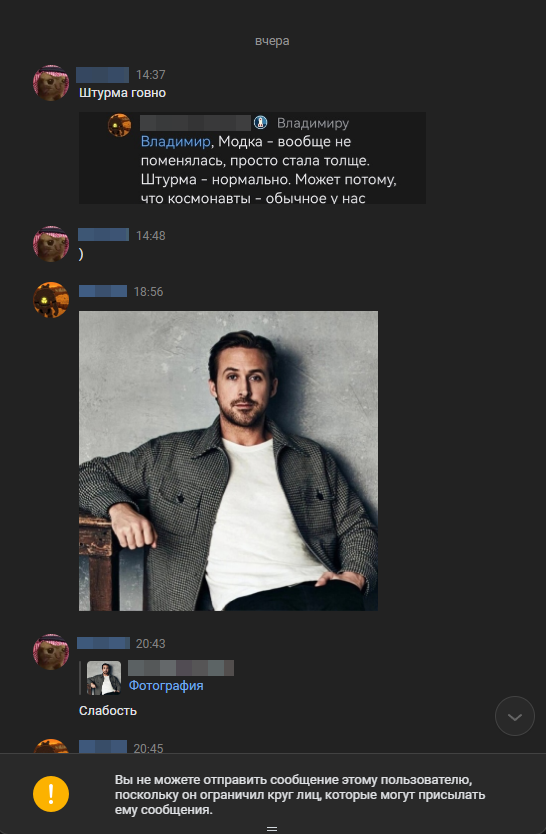Click the small avatar inside quoted reply

click(119, 126)
